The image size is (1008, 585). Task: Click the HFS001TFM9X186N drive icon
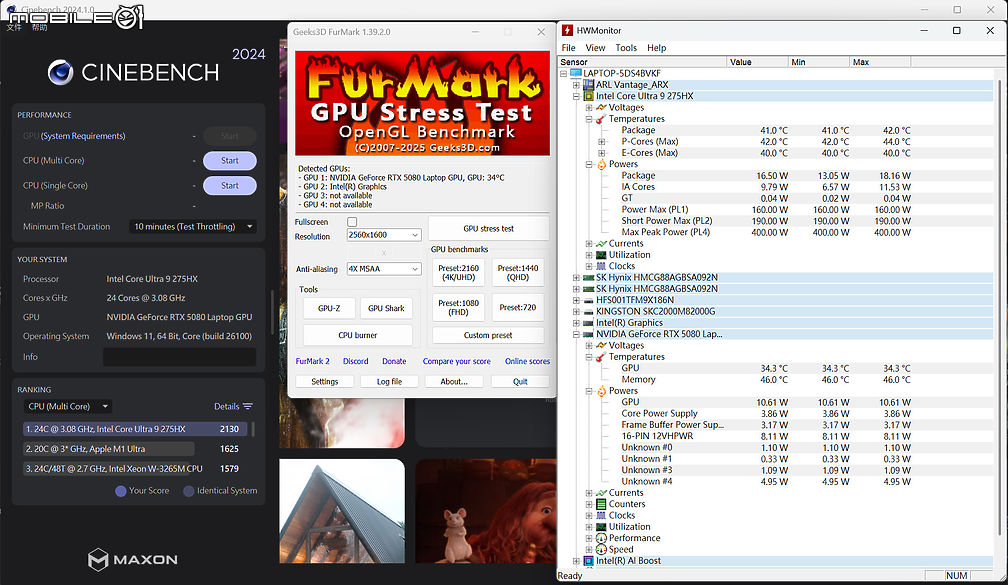pyautogui.click(x=588, y=300)
